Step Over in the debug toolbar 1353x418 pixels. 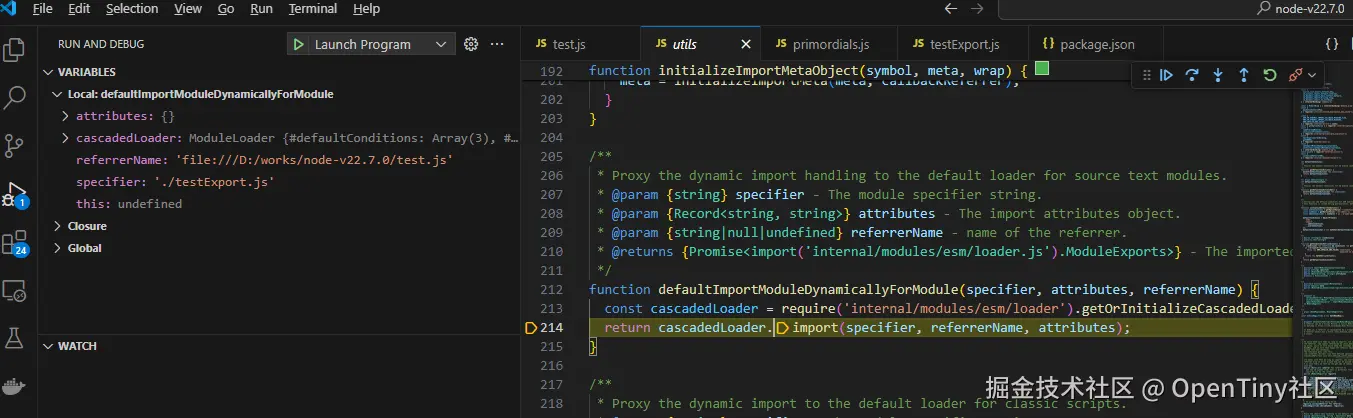[x=1192, y=75]
